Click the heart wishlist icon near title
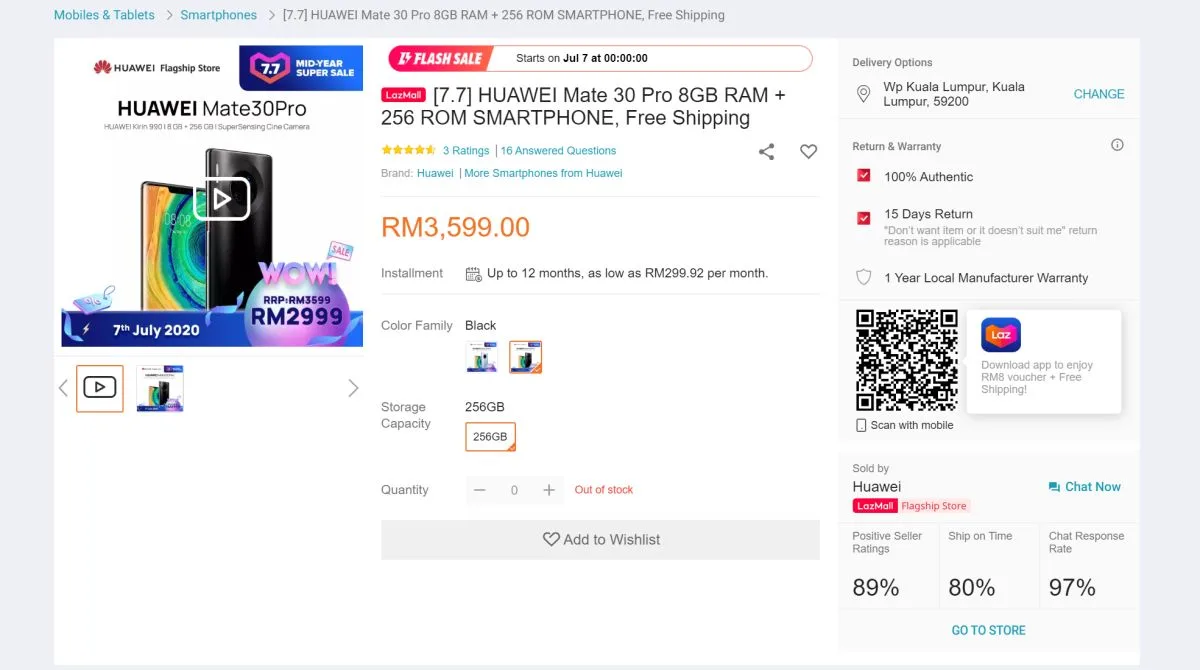The image size is (1200, 670). pos(808,152)
